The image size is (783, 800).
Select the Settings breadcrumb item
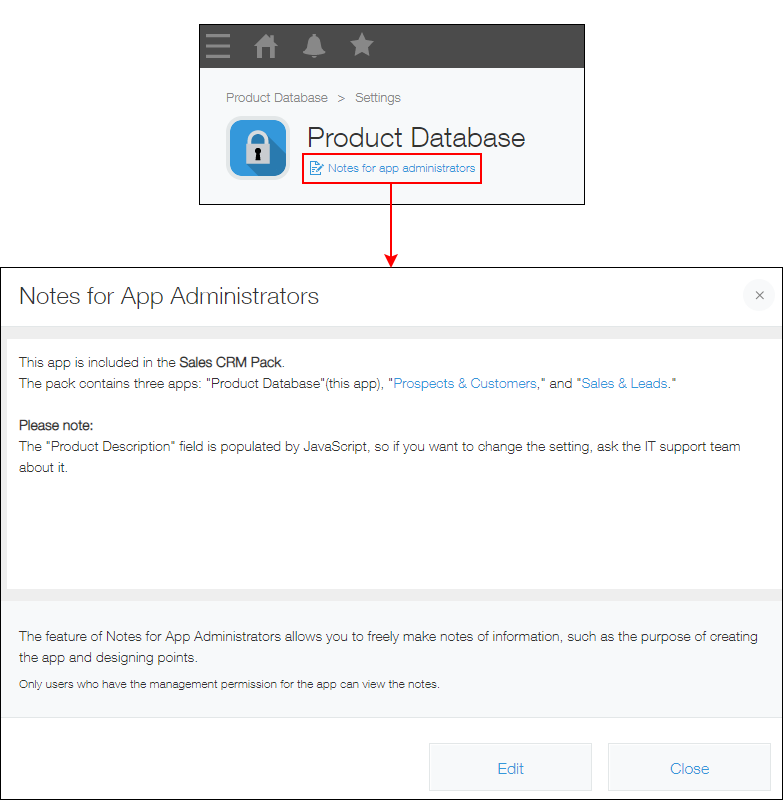(377, 98)
